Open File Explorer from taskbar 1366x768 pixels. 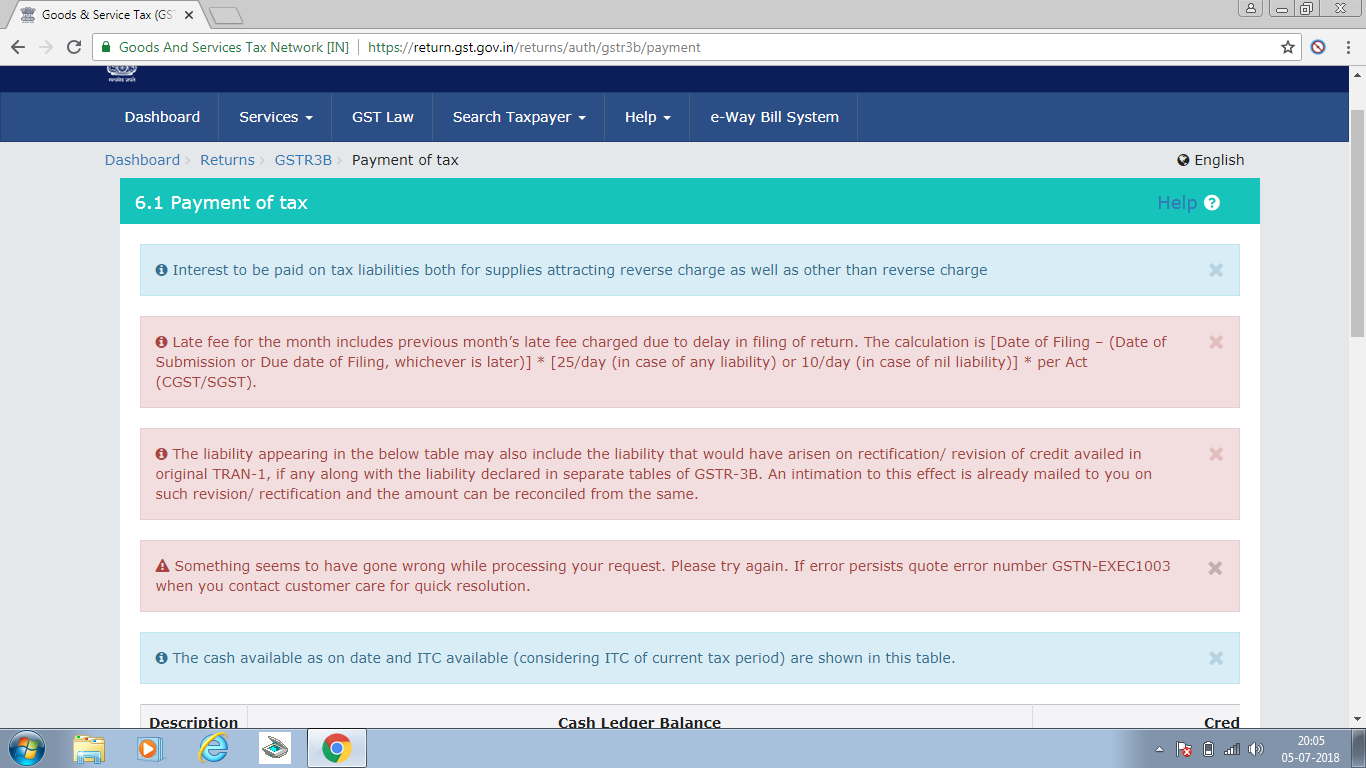[89, 748]
